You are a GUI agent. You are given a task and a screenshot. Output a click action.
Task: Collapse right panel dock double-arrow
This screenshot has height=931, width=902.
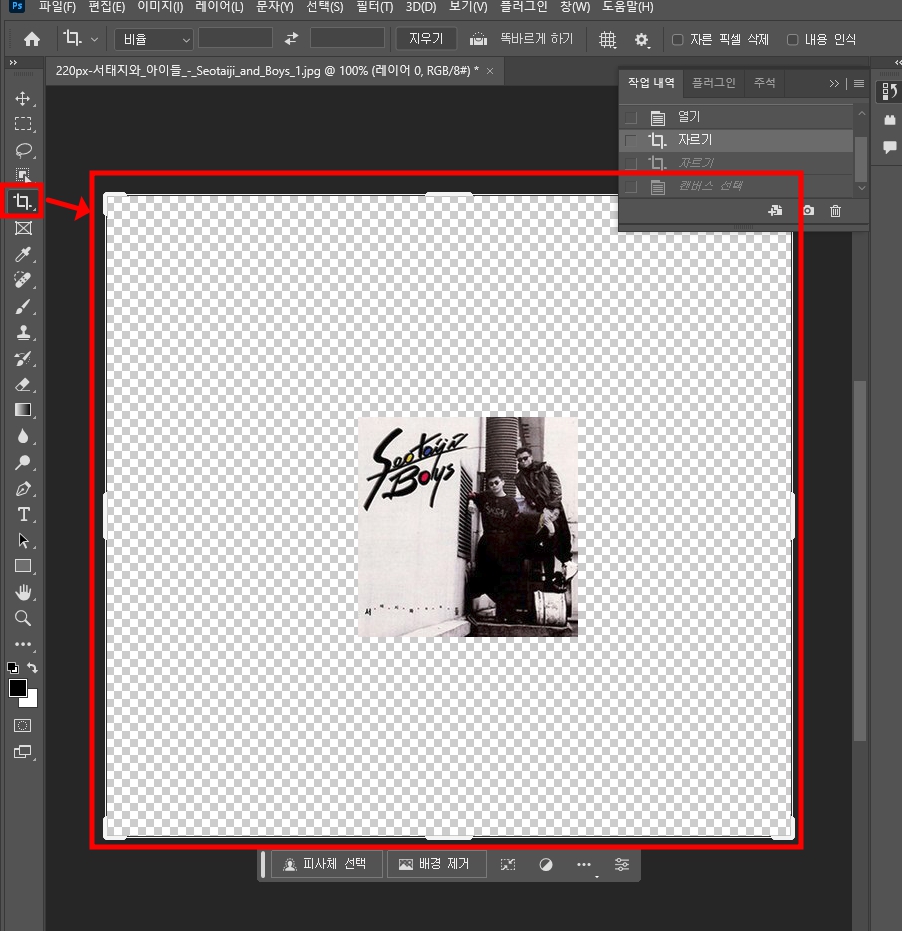tap(897, 62)
